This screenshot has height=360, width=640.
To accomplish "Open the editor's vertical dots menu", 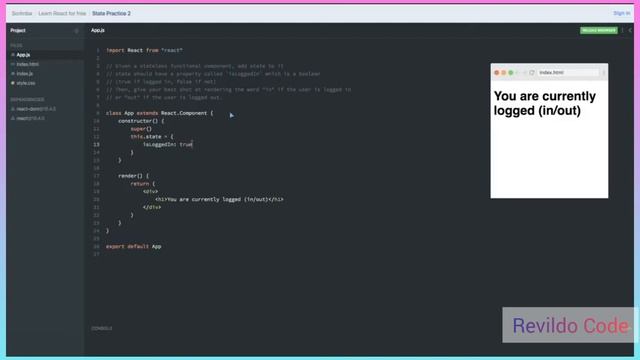I will pyautogui.click(x=622, y=30).
